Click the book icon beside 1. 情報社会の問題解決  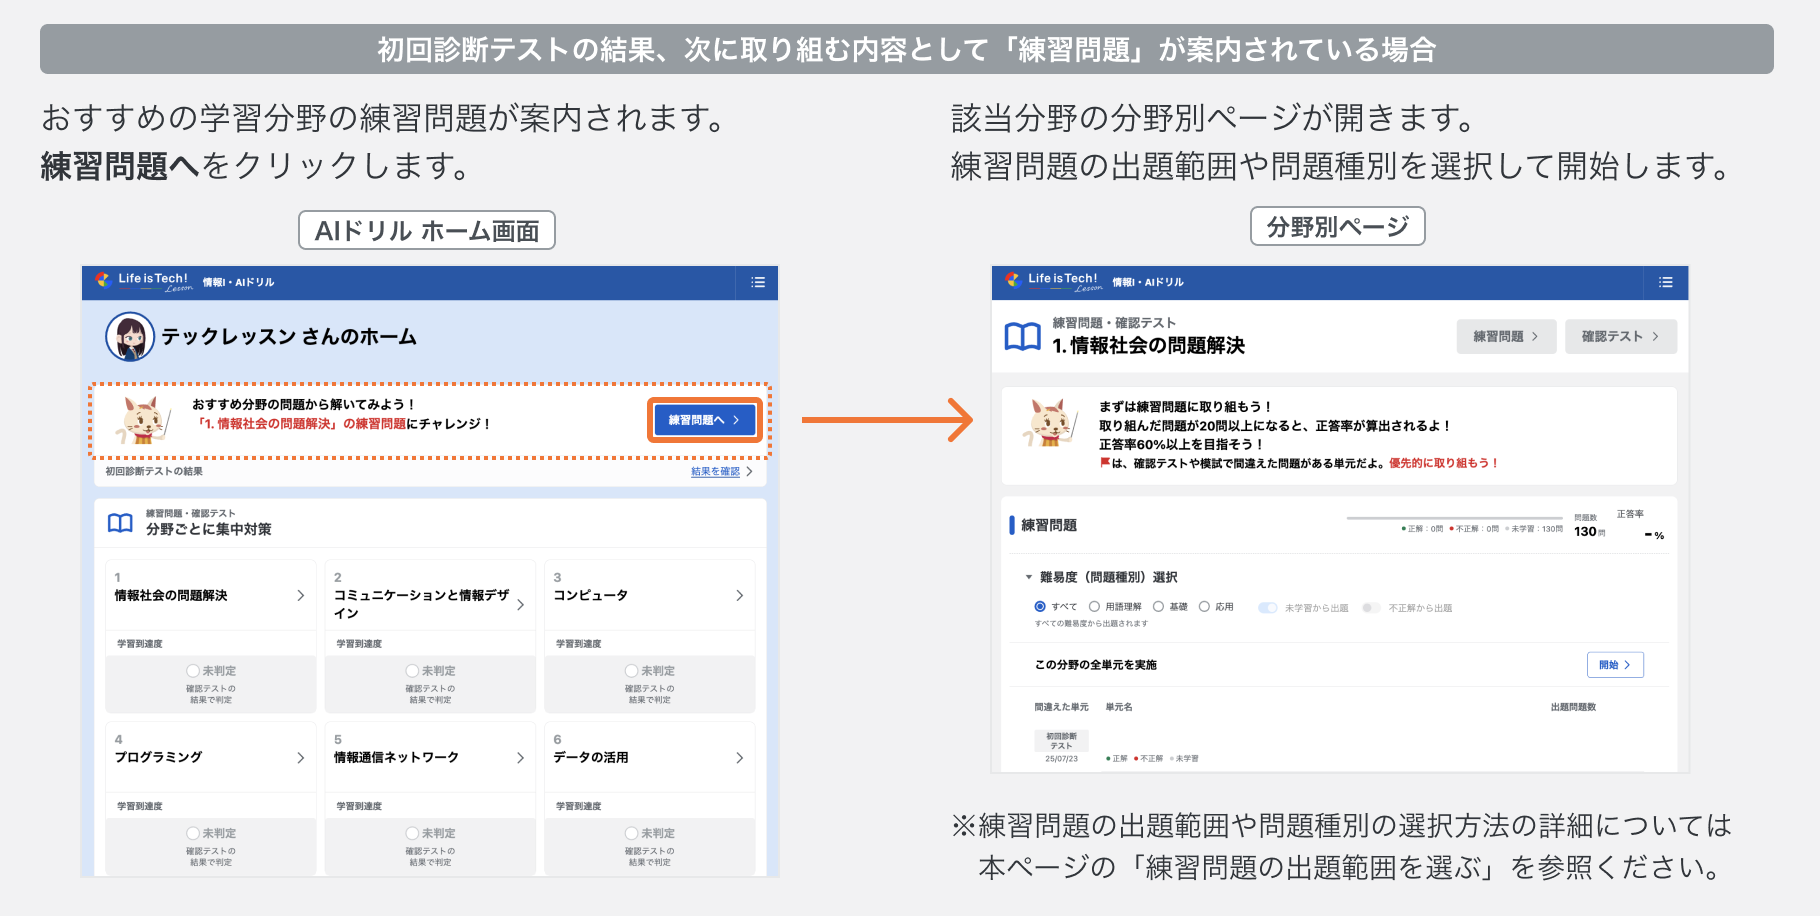coord(1022,336)
